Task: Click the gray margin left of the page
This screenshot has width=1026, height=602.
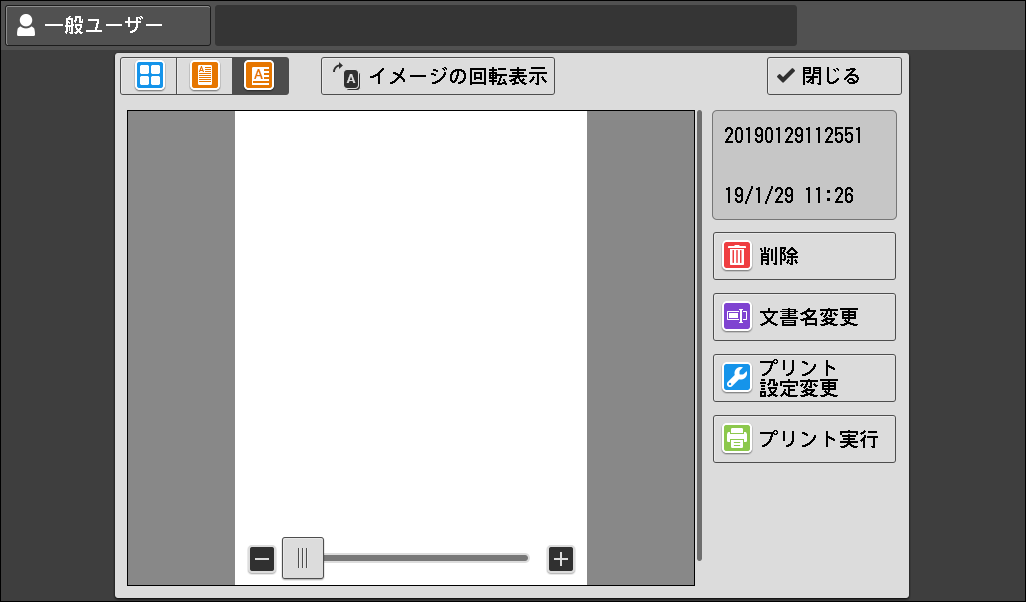Action: tap(181, 340)
